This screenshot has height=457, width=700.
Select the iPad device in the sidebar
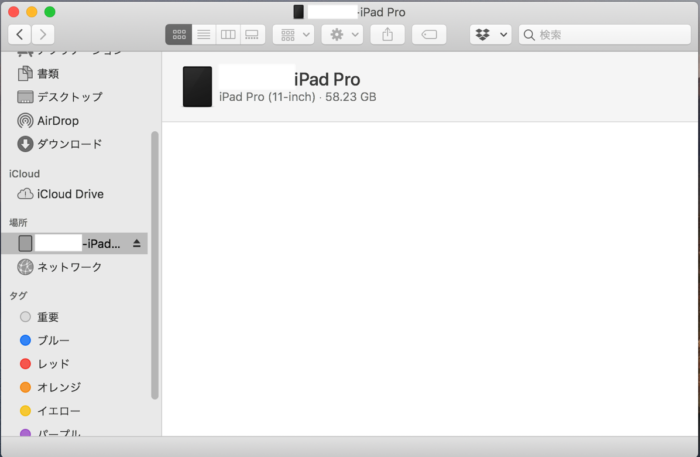pos(75,243)
